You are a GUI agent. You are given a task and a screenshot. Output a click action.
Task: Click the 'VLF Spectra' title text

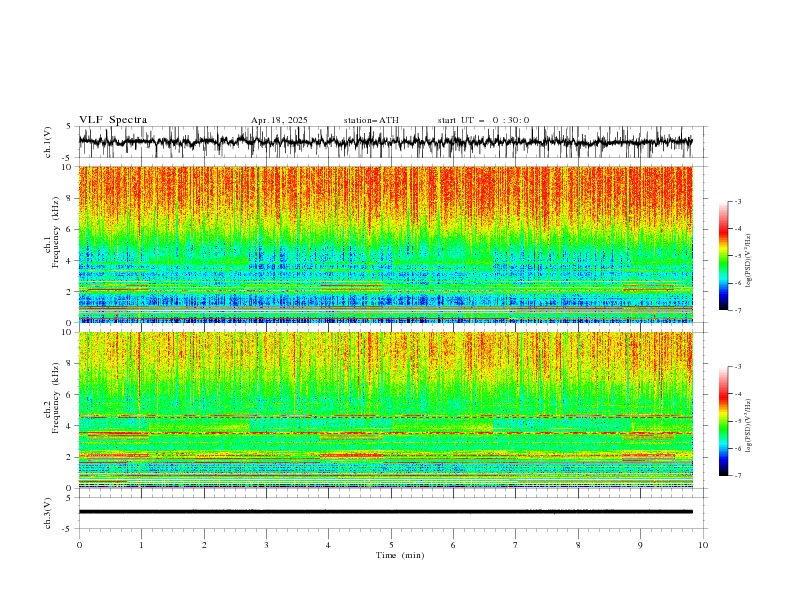[113, 120]
